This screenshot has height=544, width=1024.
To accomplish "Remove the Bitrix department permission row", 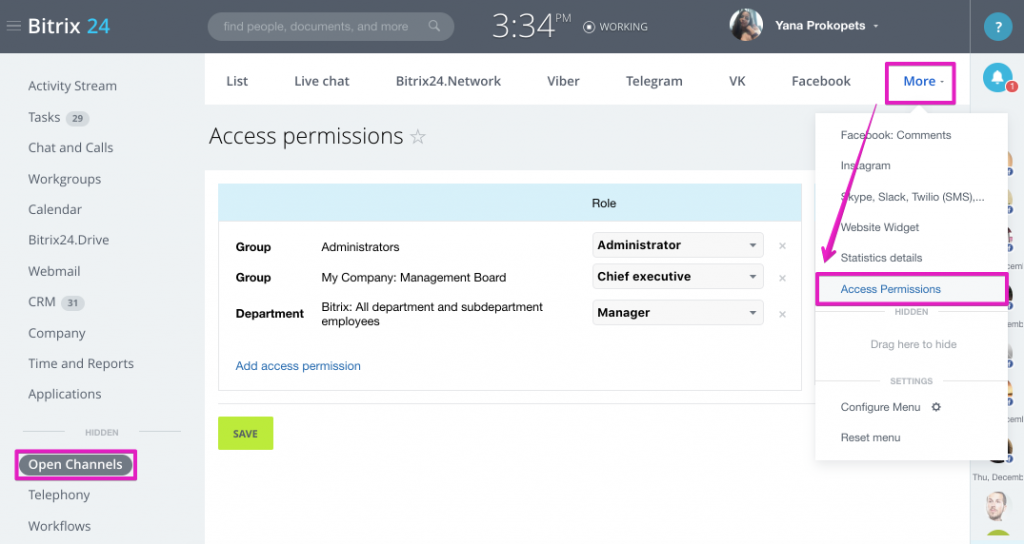I will [782, 315].
